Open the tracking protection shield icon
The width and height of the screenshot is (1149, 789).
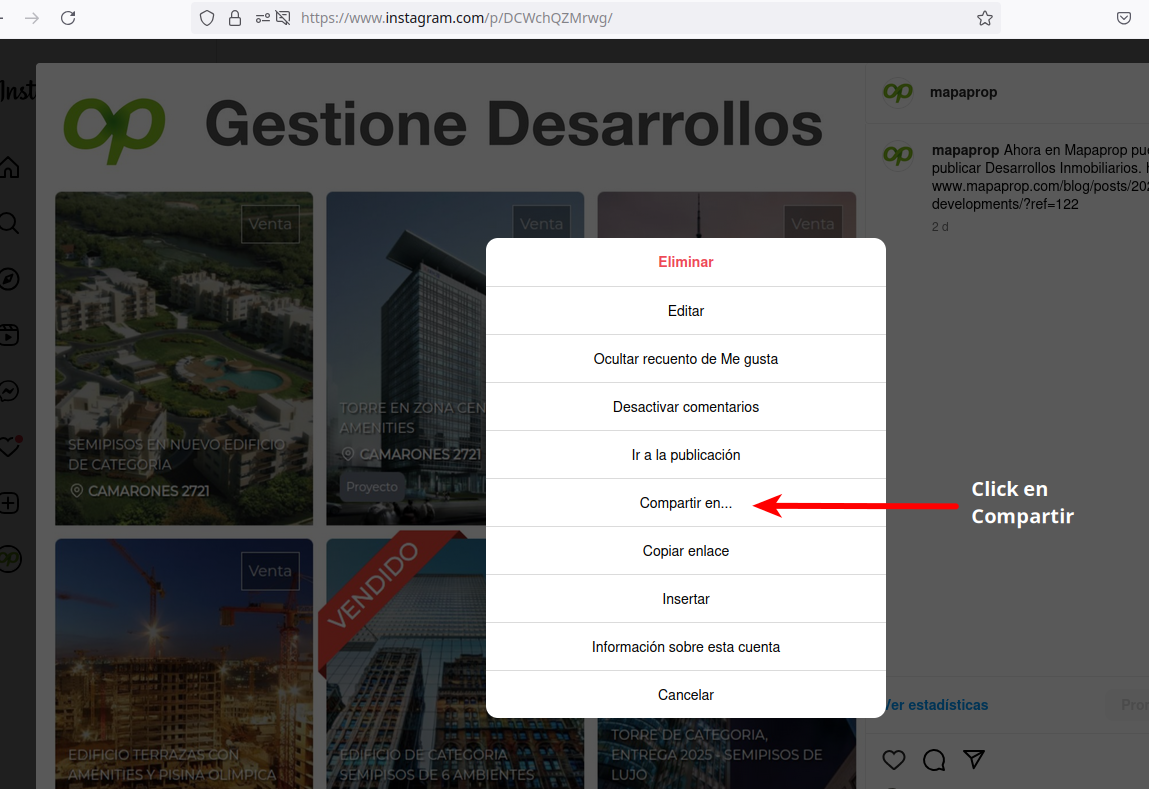click(207, 18)
